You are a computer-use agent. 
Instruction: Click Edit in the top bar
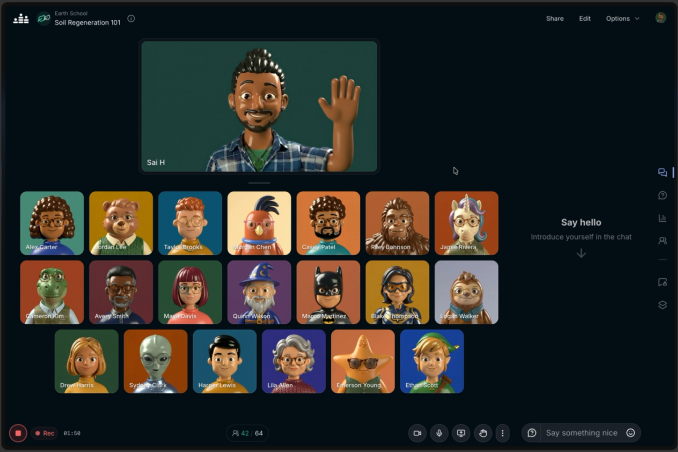pos(585,19)
